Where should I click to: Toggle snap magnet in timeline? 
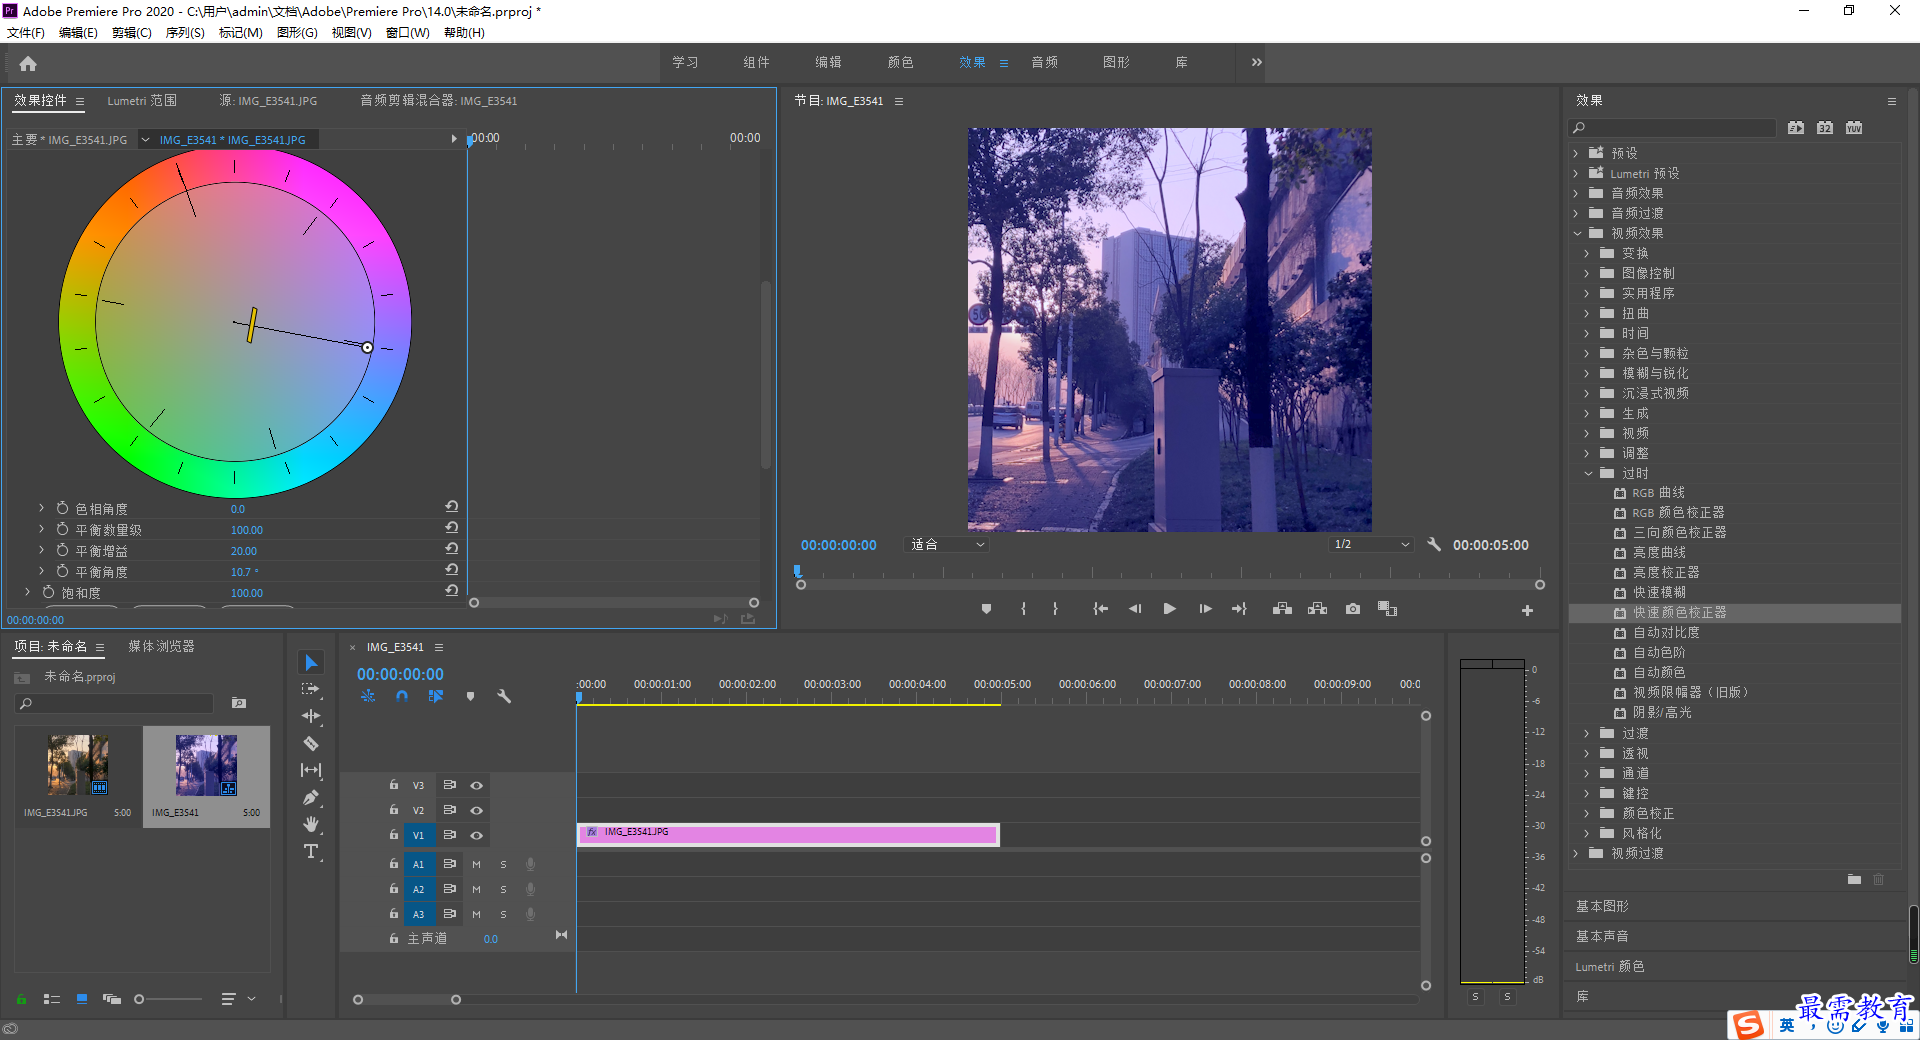402,696
